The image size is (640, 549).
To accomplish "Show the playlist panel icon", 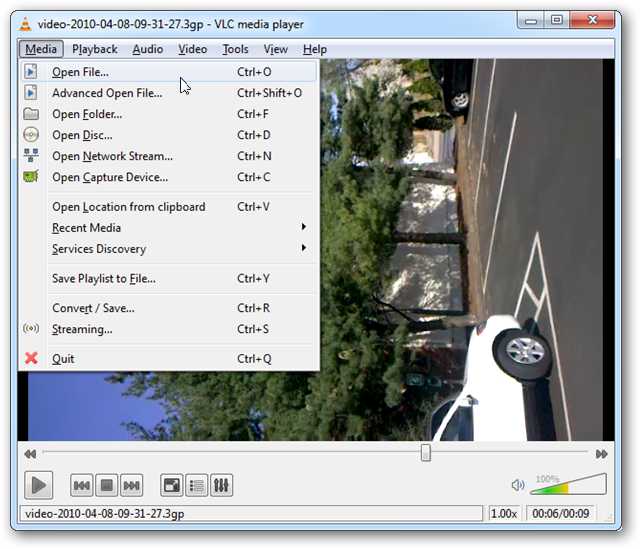I will 197,485.
